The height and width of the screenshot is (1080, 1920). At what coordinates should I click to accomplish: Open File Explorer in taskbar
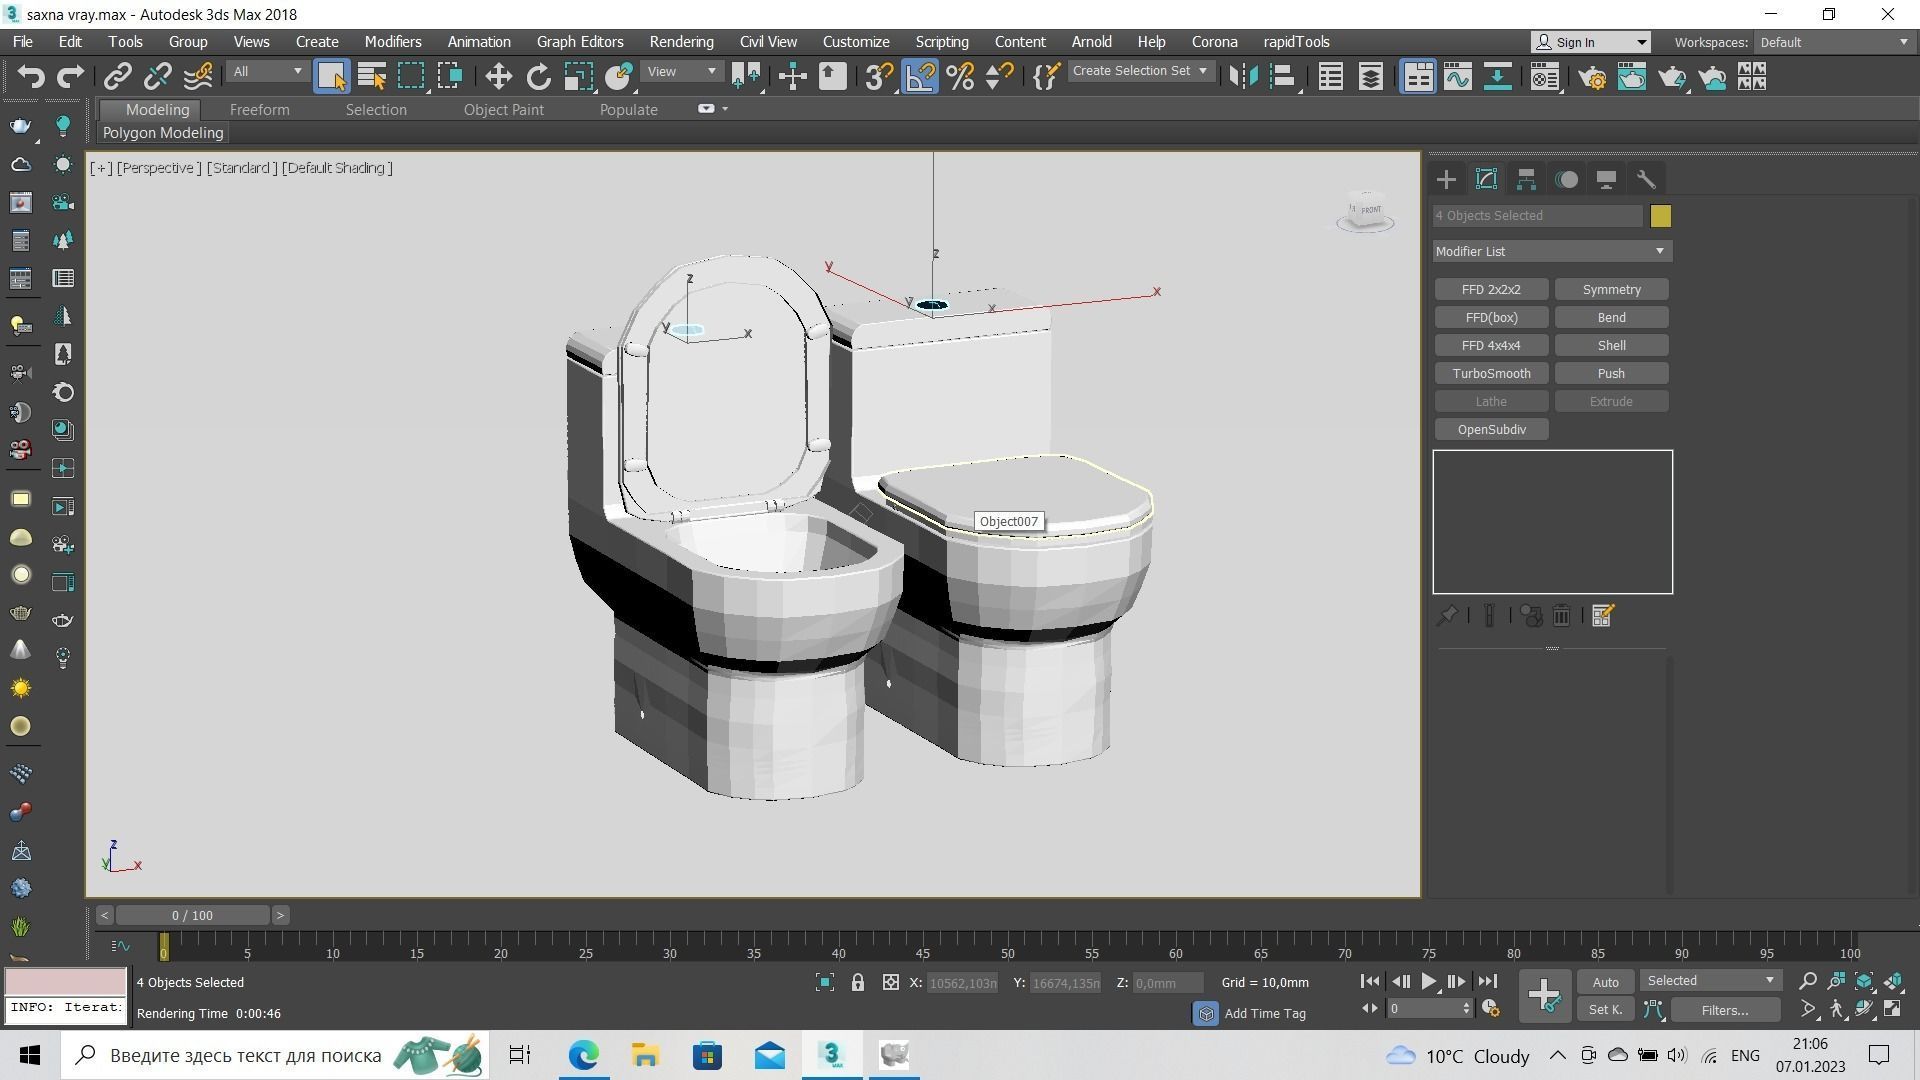coord(645,1055)
